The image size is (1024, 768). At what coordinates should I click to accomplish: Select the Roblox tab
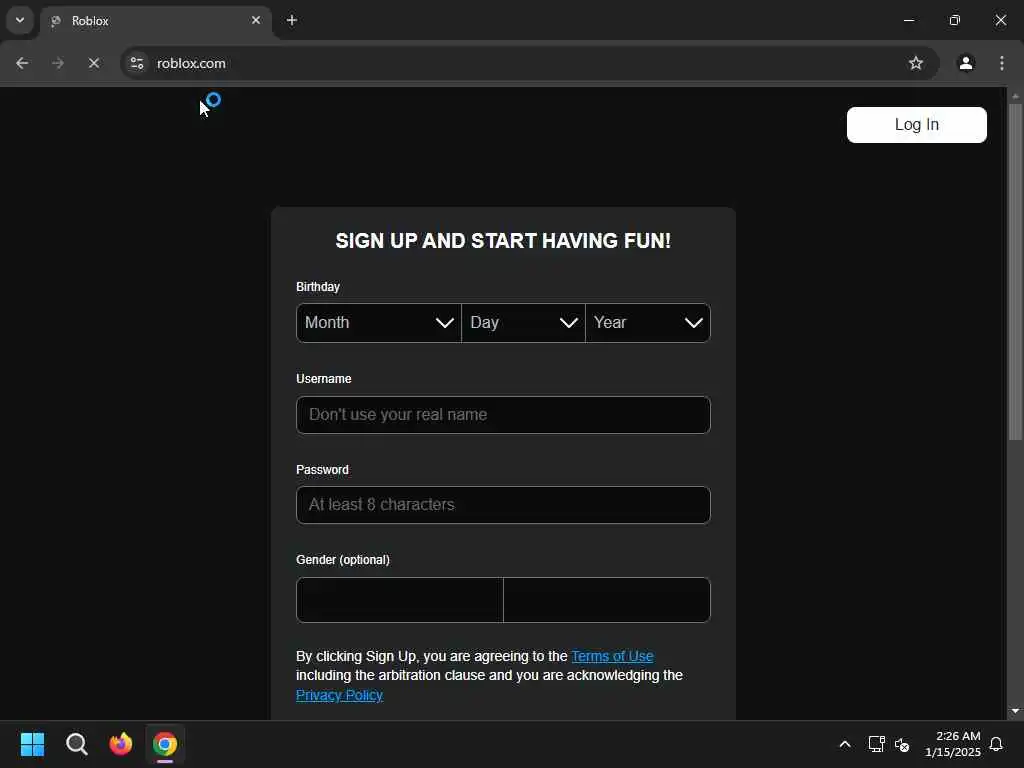(x=156, y=21)
